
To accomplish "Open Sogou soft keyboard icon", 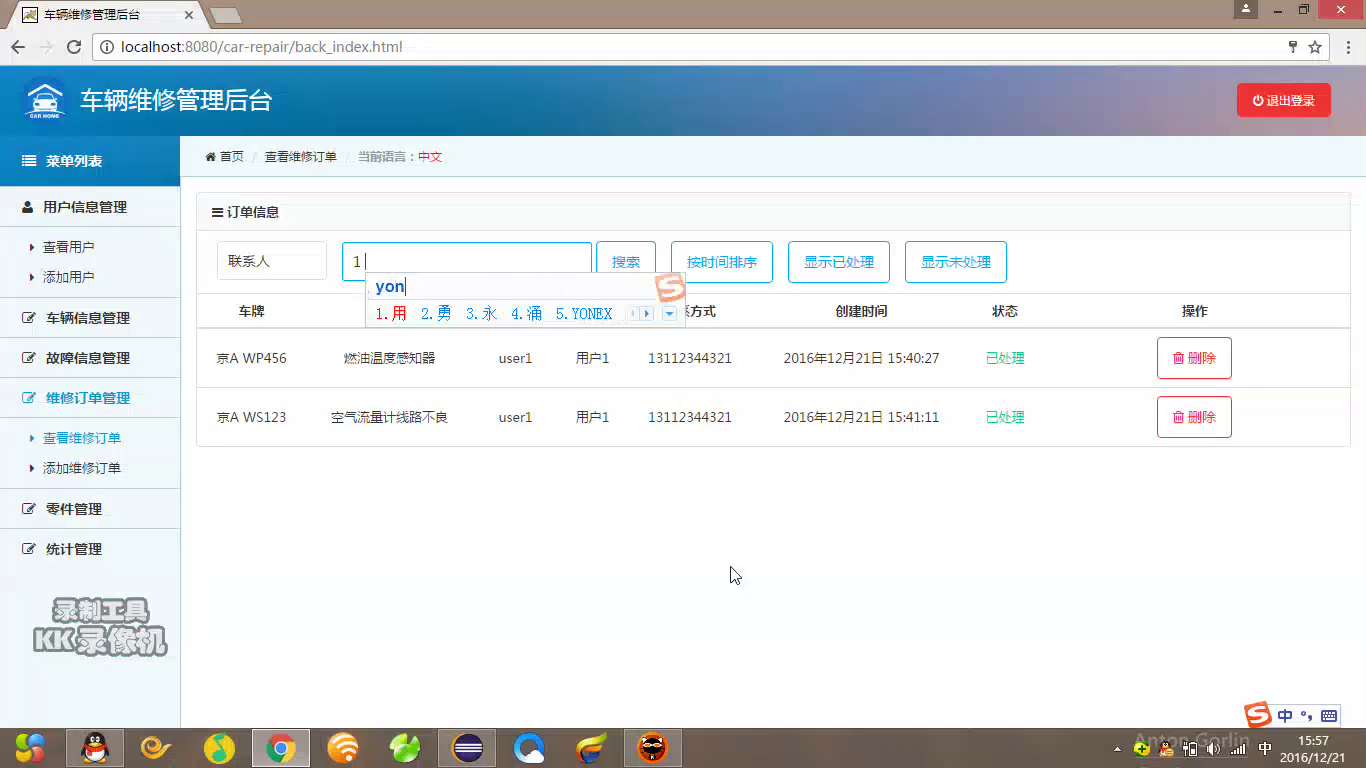I will tap(1329, 716).
